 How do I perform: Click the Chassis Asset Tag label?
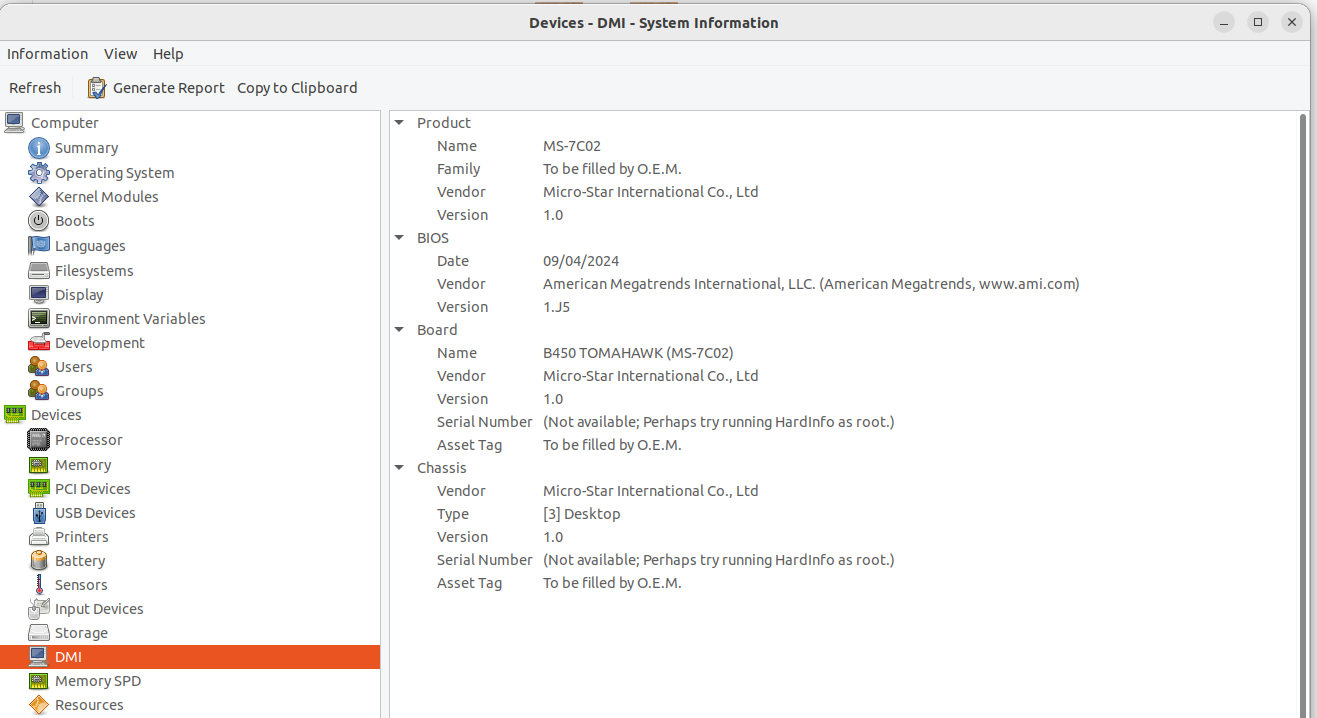click(x=469, y=583)
